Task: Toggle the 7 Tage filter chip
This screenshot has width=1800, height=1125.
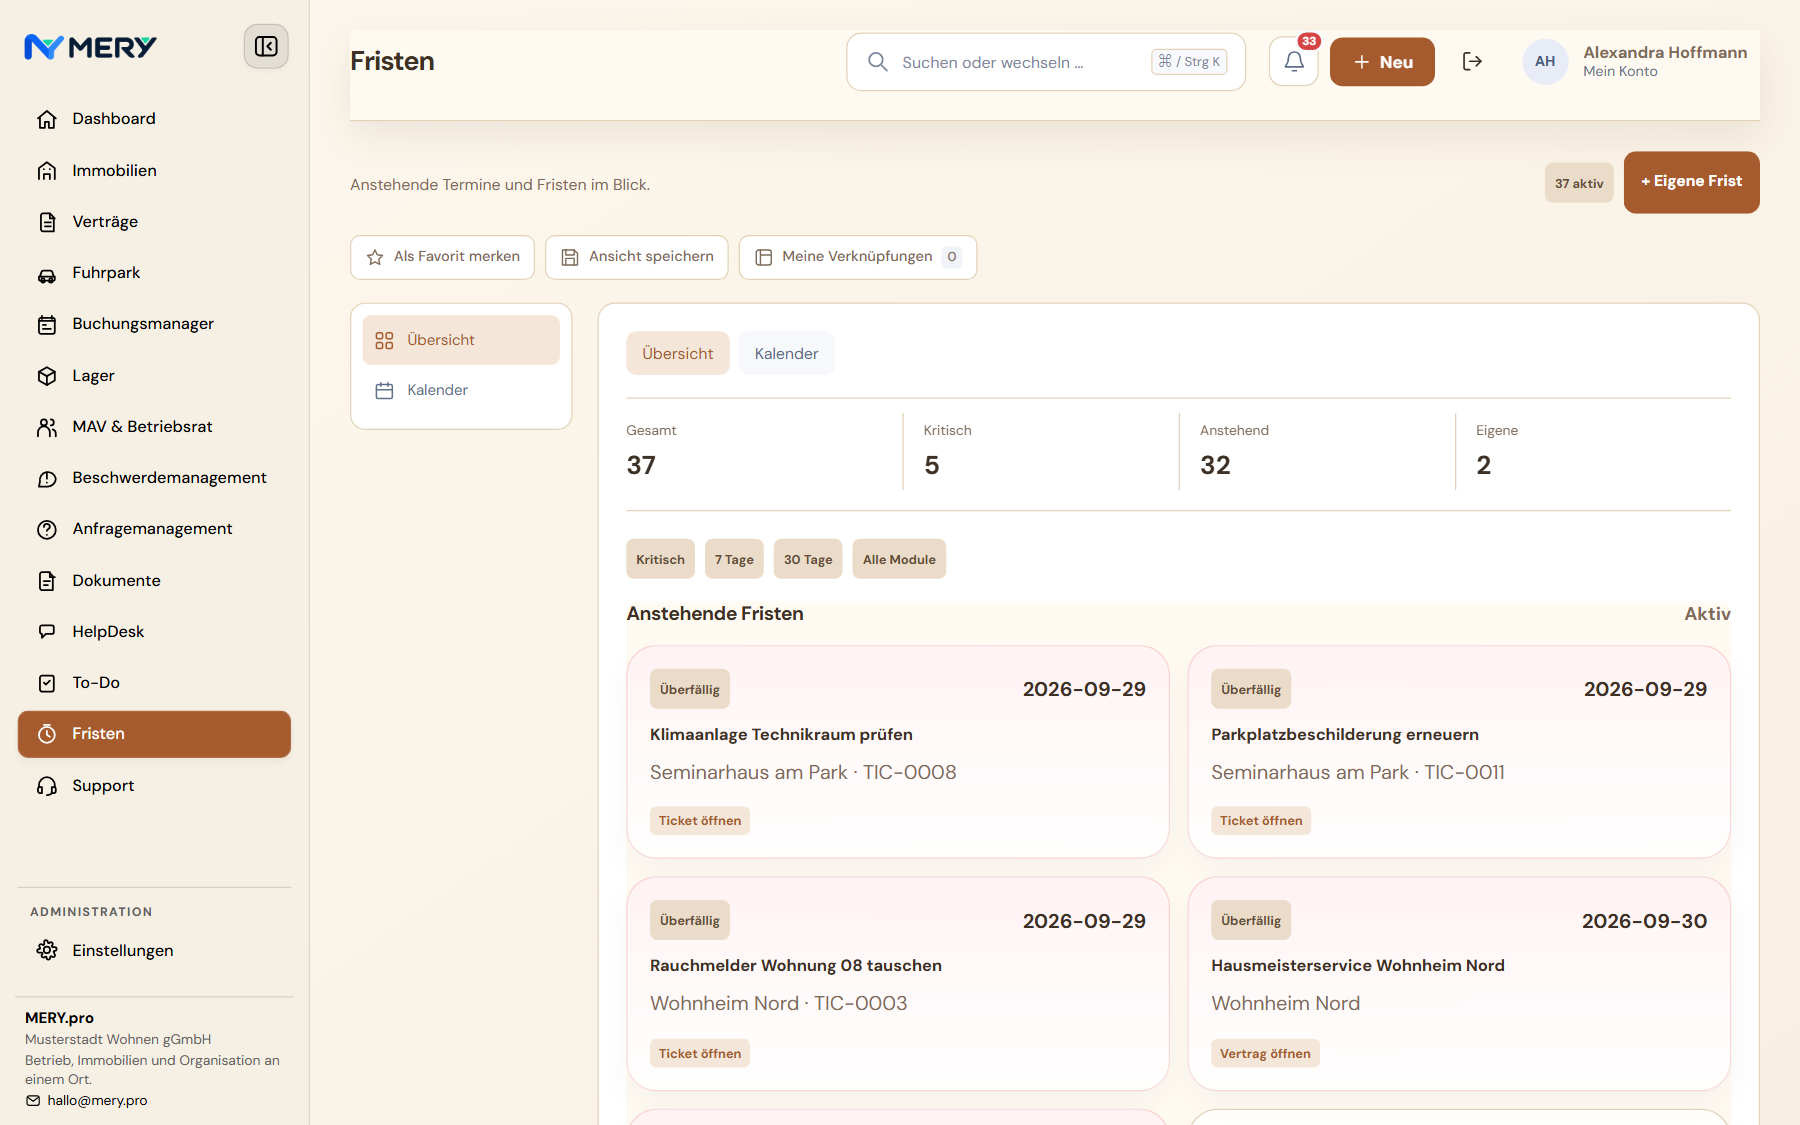Action: (734, 559)
